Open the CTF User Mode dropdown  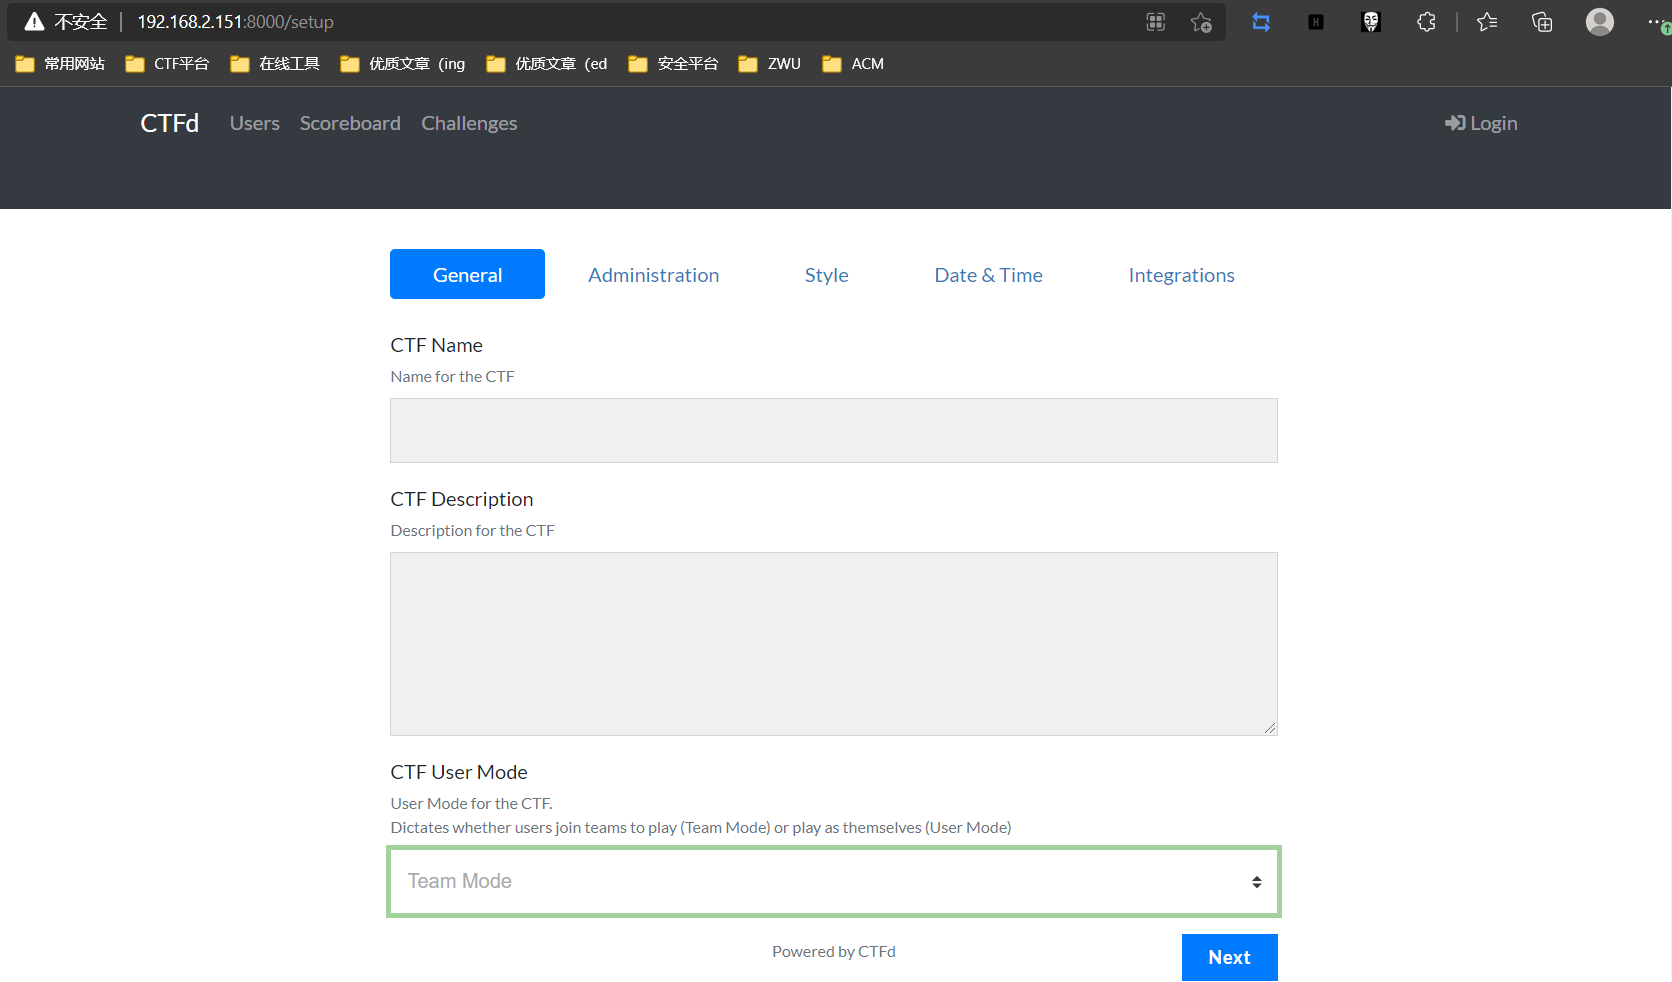coord(834,881)
